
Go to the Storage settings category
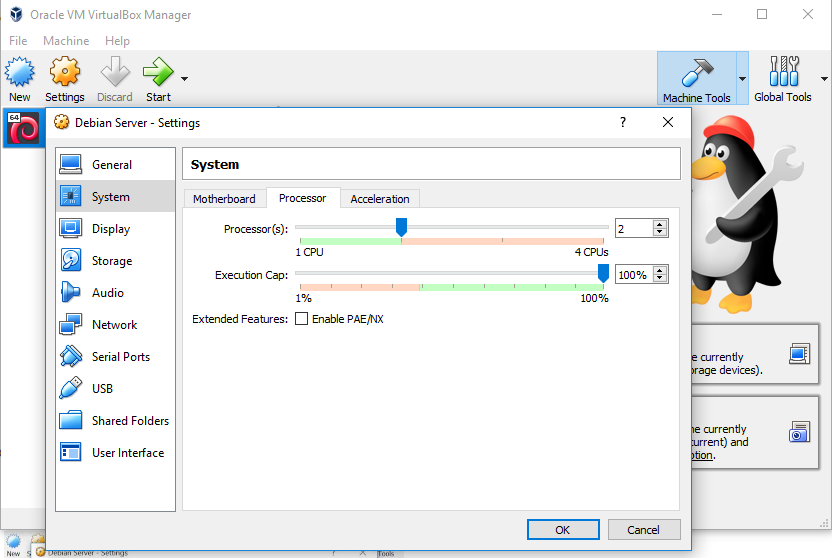[x=115, y=260]
